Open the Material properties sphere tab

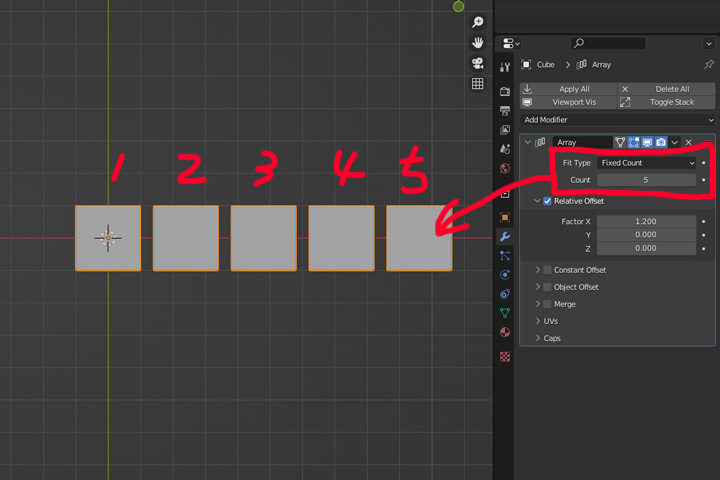pos(505,332)
